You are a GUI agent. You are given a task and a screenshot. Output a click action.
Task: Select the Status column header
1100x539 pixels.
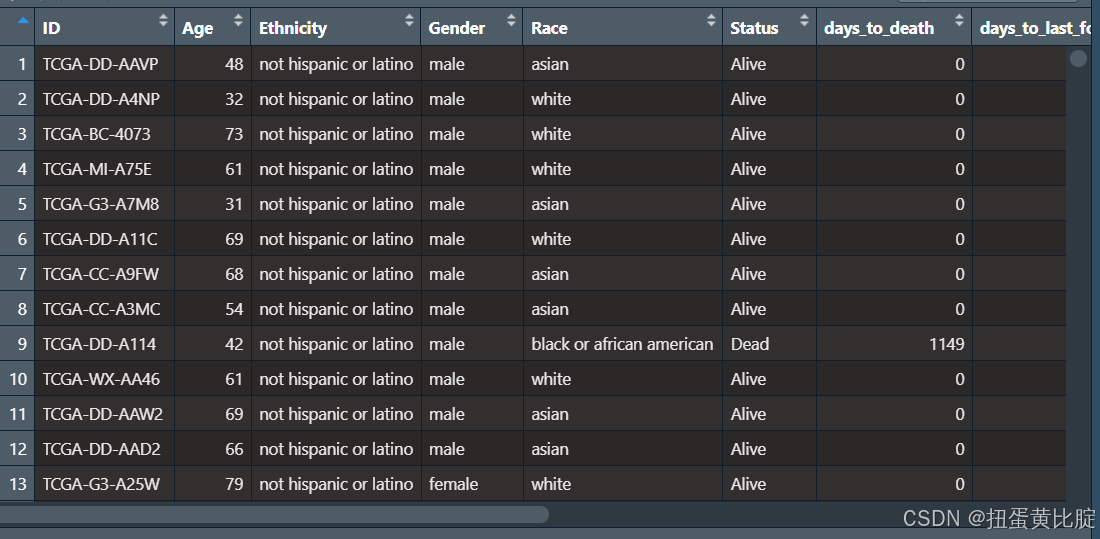point(770,27)
